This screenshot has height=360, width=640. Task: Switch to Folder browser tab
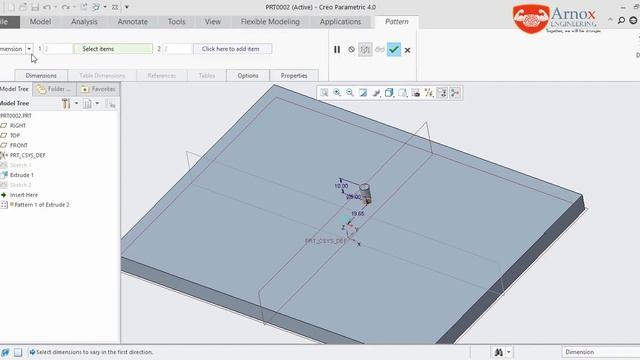click(x=54, y=89)
